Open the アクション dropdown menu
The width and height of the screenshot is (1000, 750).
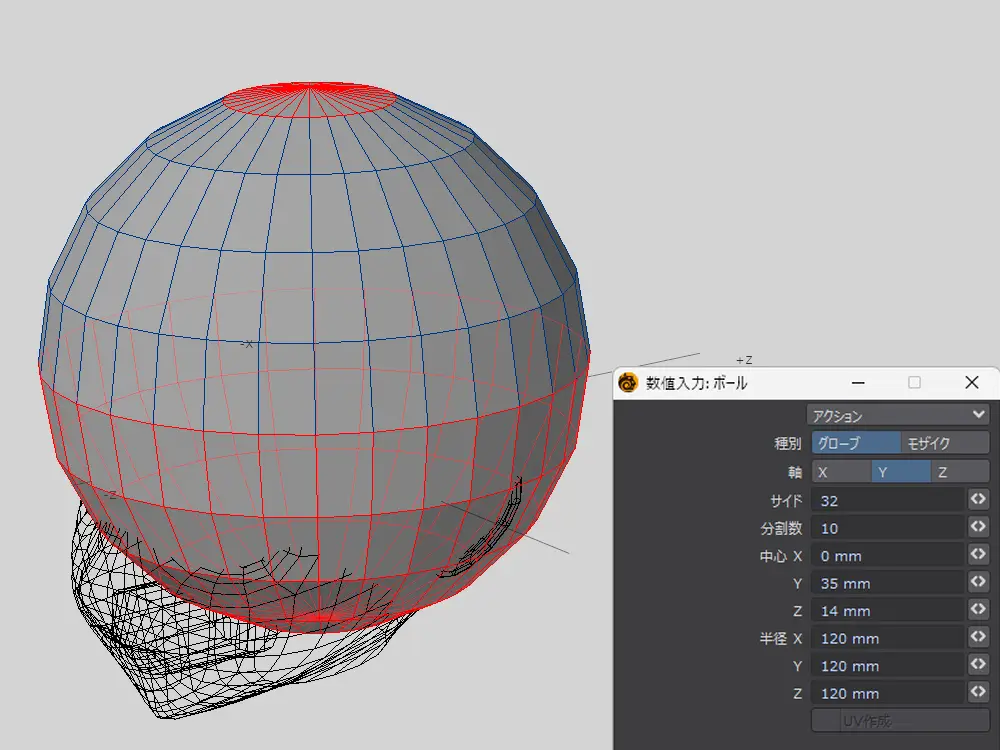(898, 415)
